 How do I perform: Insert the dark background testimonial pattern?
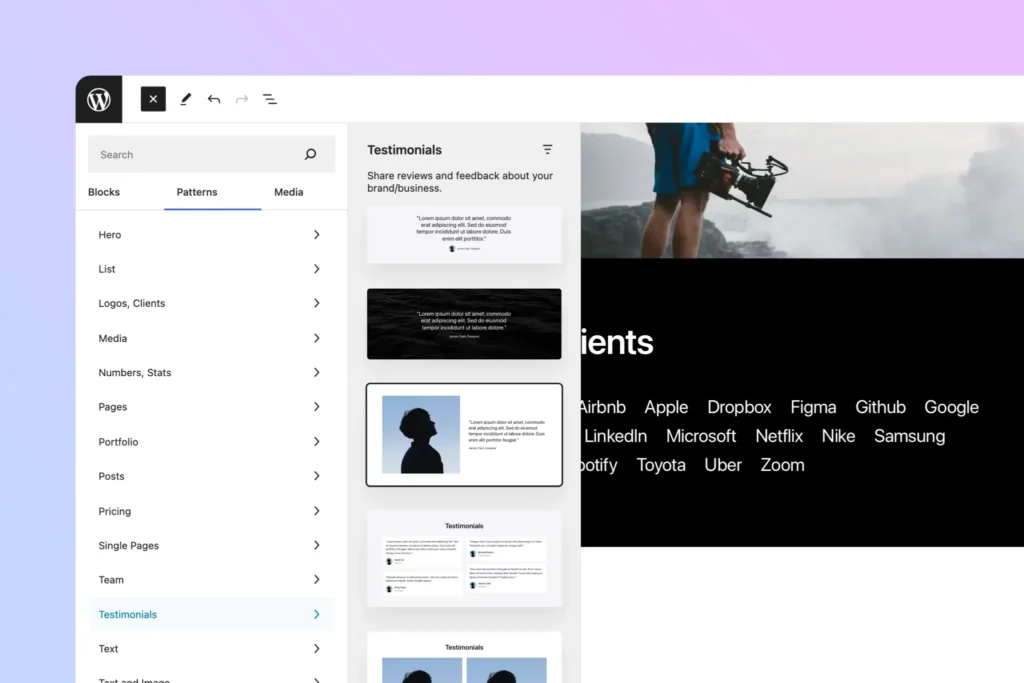pyautogui.click(x=464, y=324)
